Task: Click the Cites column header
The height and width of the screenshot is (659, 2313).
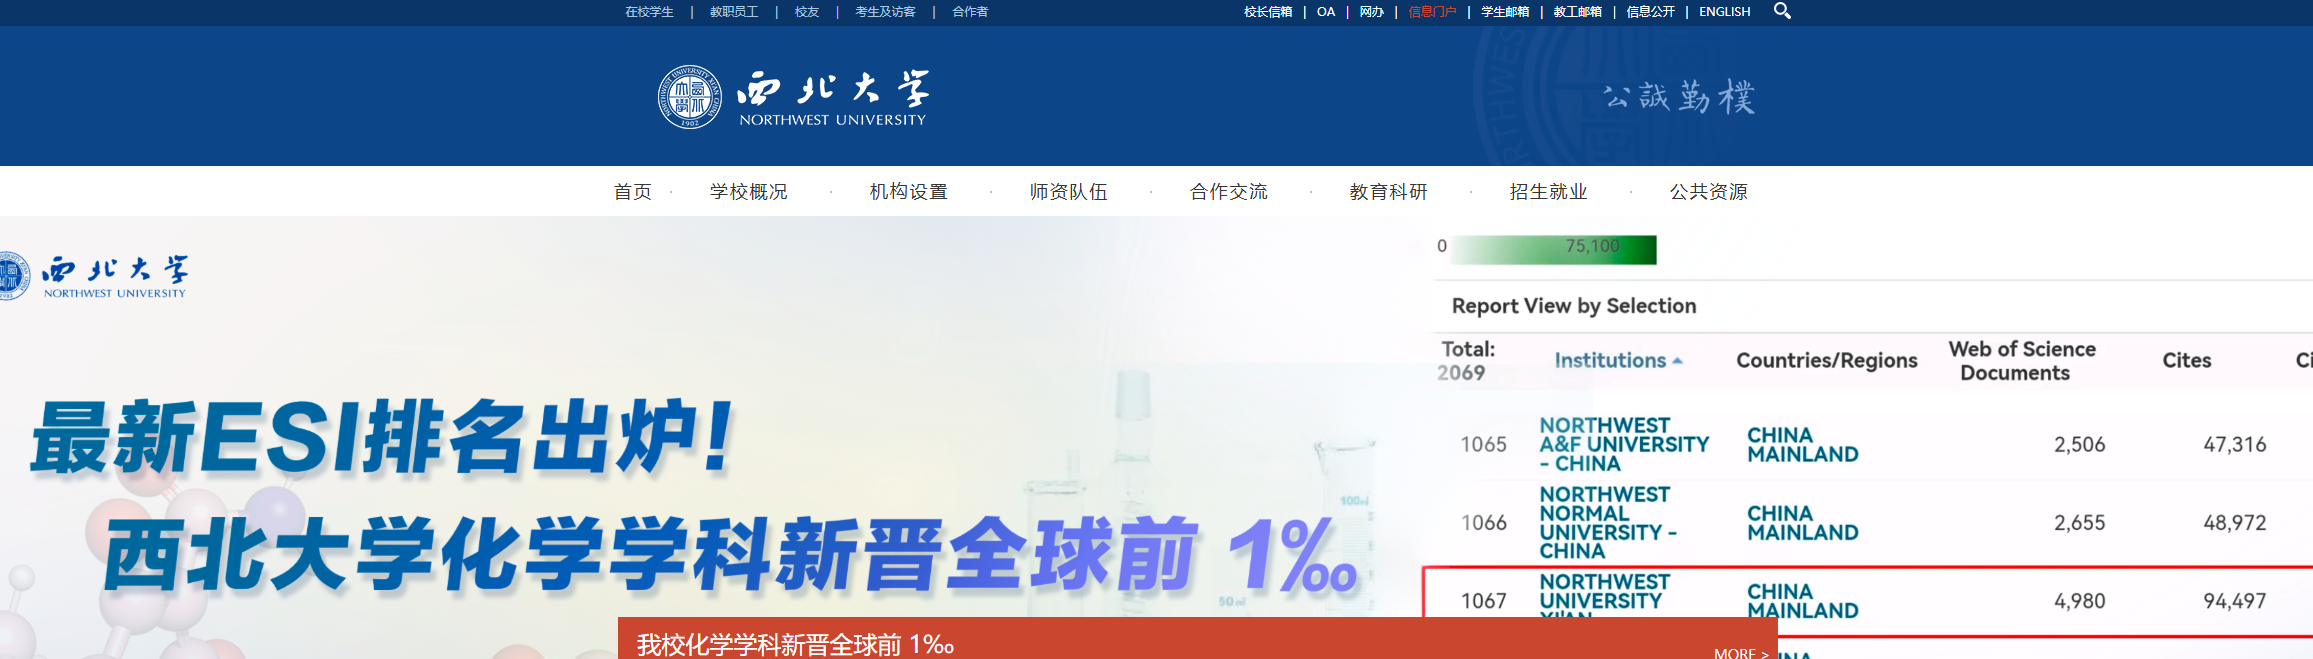Action: (2187, 361)
